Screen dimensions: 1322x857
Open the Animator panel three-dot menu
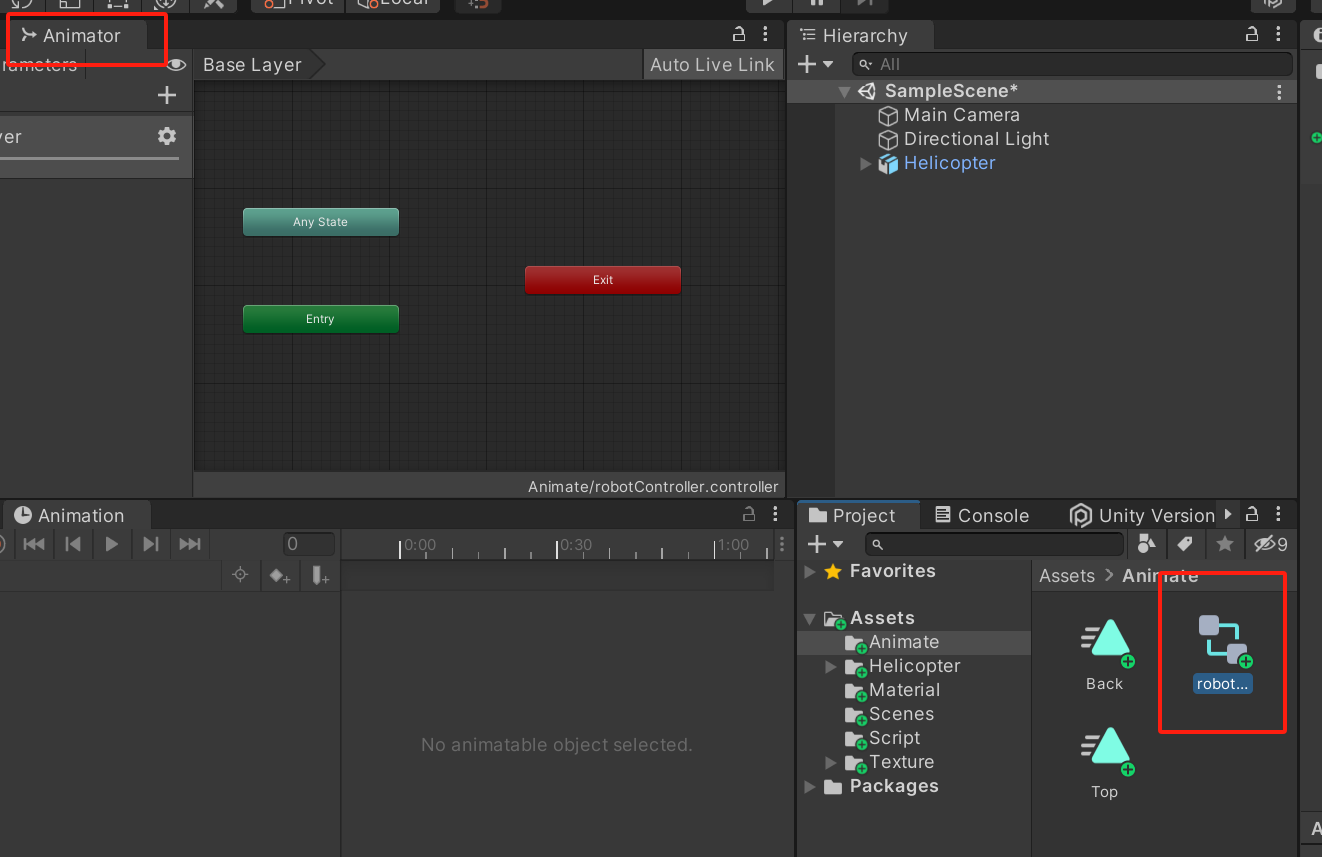(x=765, y=34)
